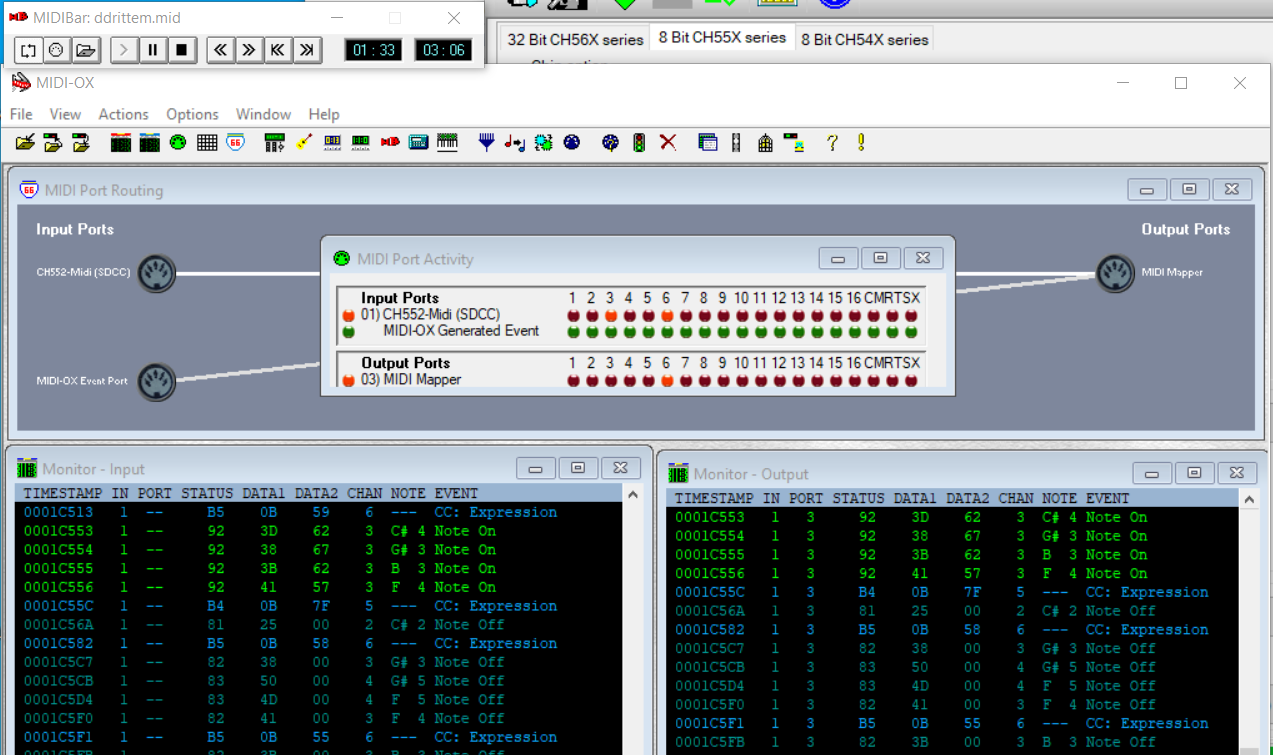This screenshot has height=755, width=1273.
Task: Click the blue wheel sync toolbar icon
Action: pyautogui.click(x=610, y=143)
